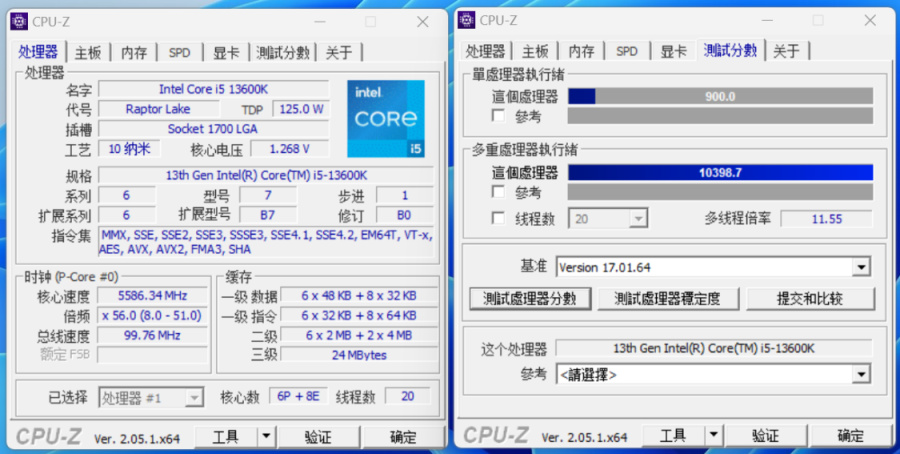Enable multi-thread 參考 checkbox
Image resolution: width=900 pixels, height=454 pixels.
[498, 192]
